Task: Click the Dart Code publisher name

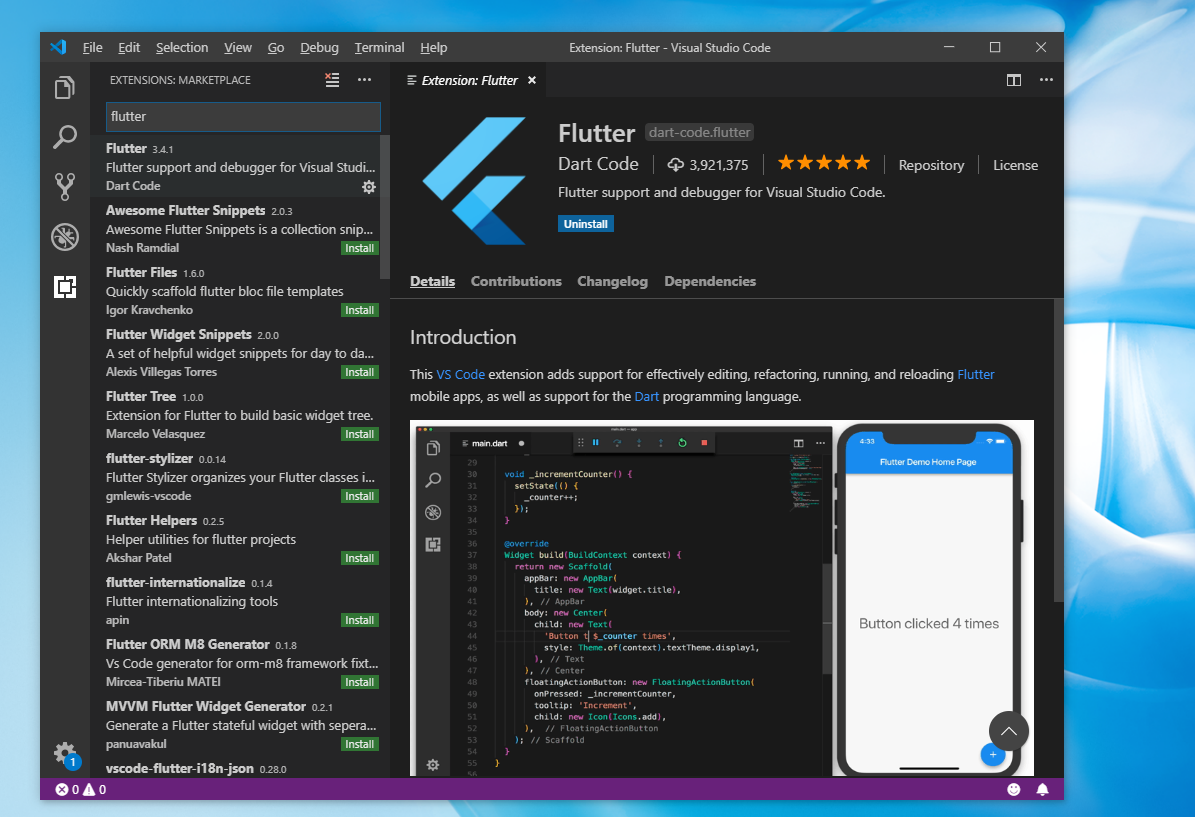Action: 598,164
